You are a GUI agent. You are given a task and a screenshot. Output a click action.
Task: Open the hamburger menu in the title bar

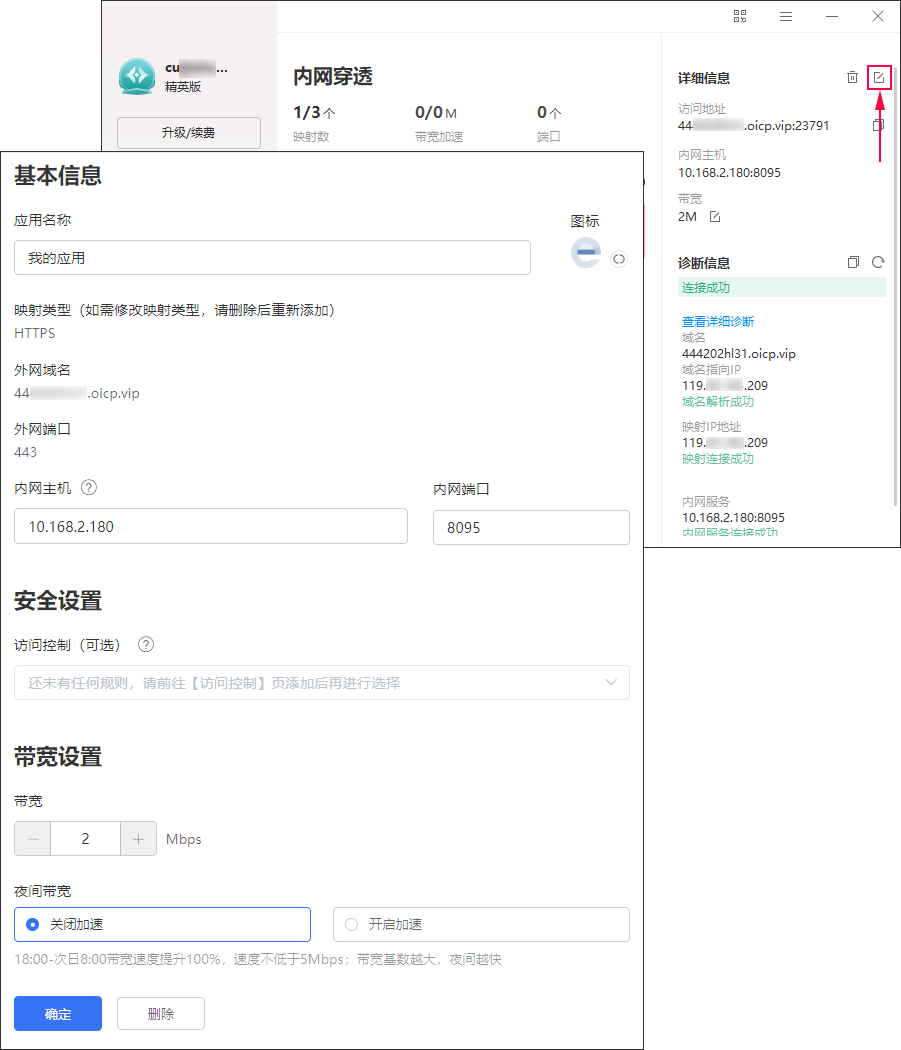785,16
